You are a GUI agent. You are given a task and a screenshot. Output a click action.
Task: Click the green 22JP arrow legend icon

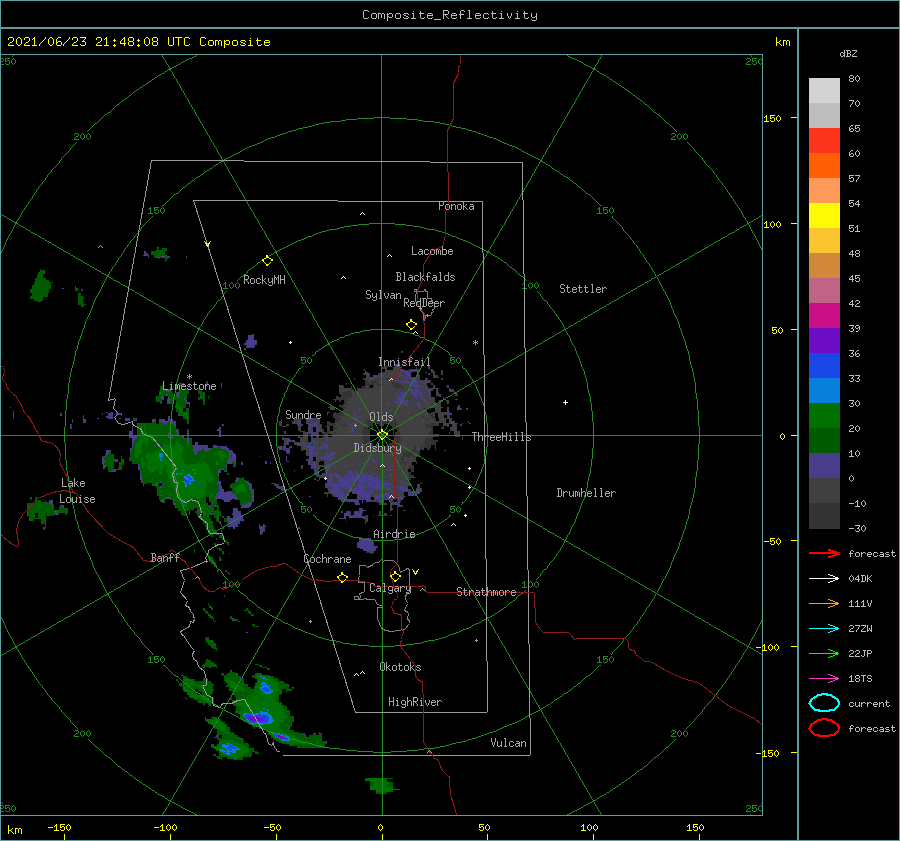coord(824,653)
